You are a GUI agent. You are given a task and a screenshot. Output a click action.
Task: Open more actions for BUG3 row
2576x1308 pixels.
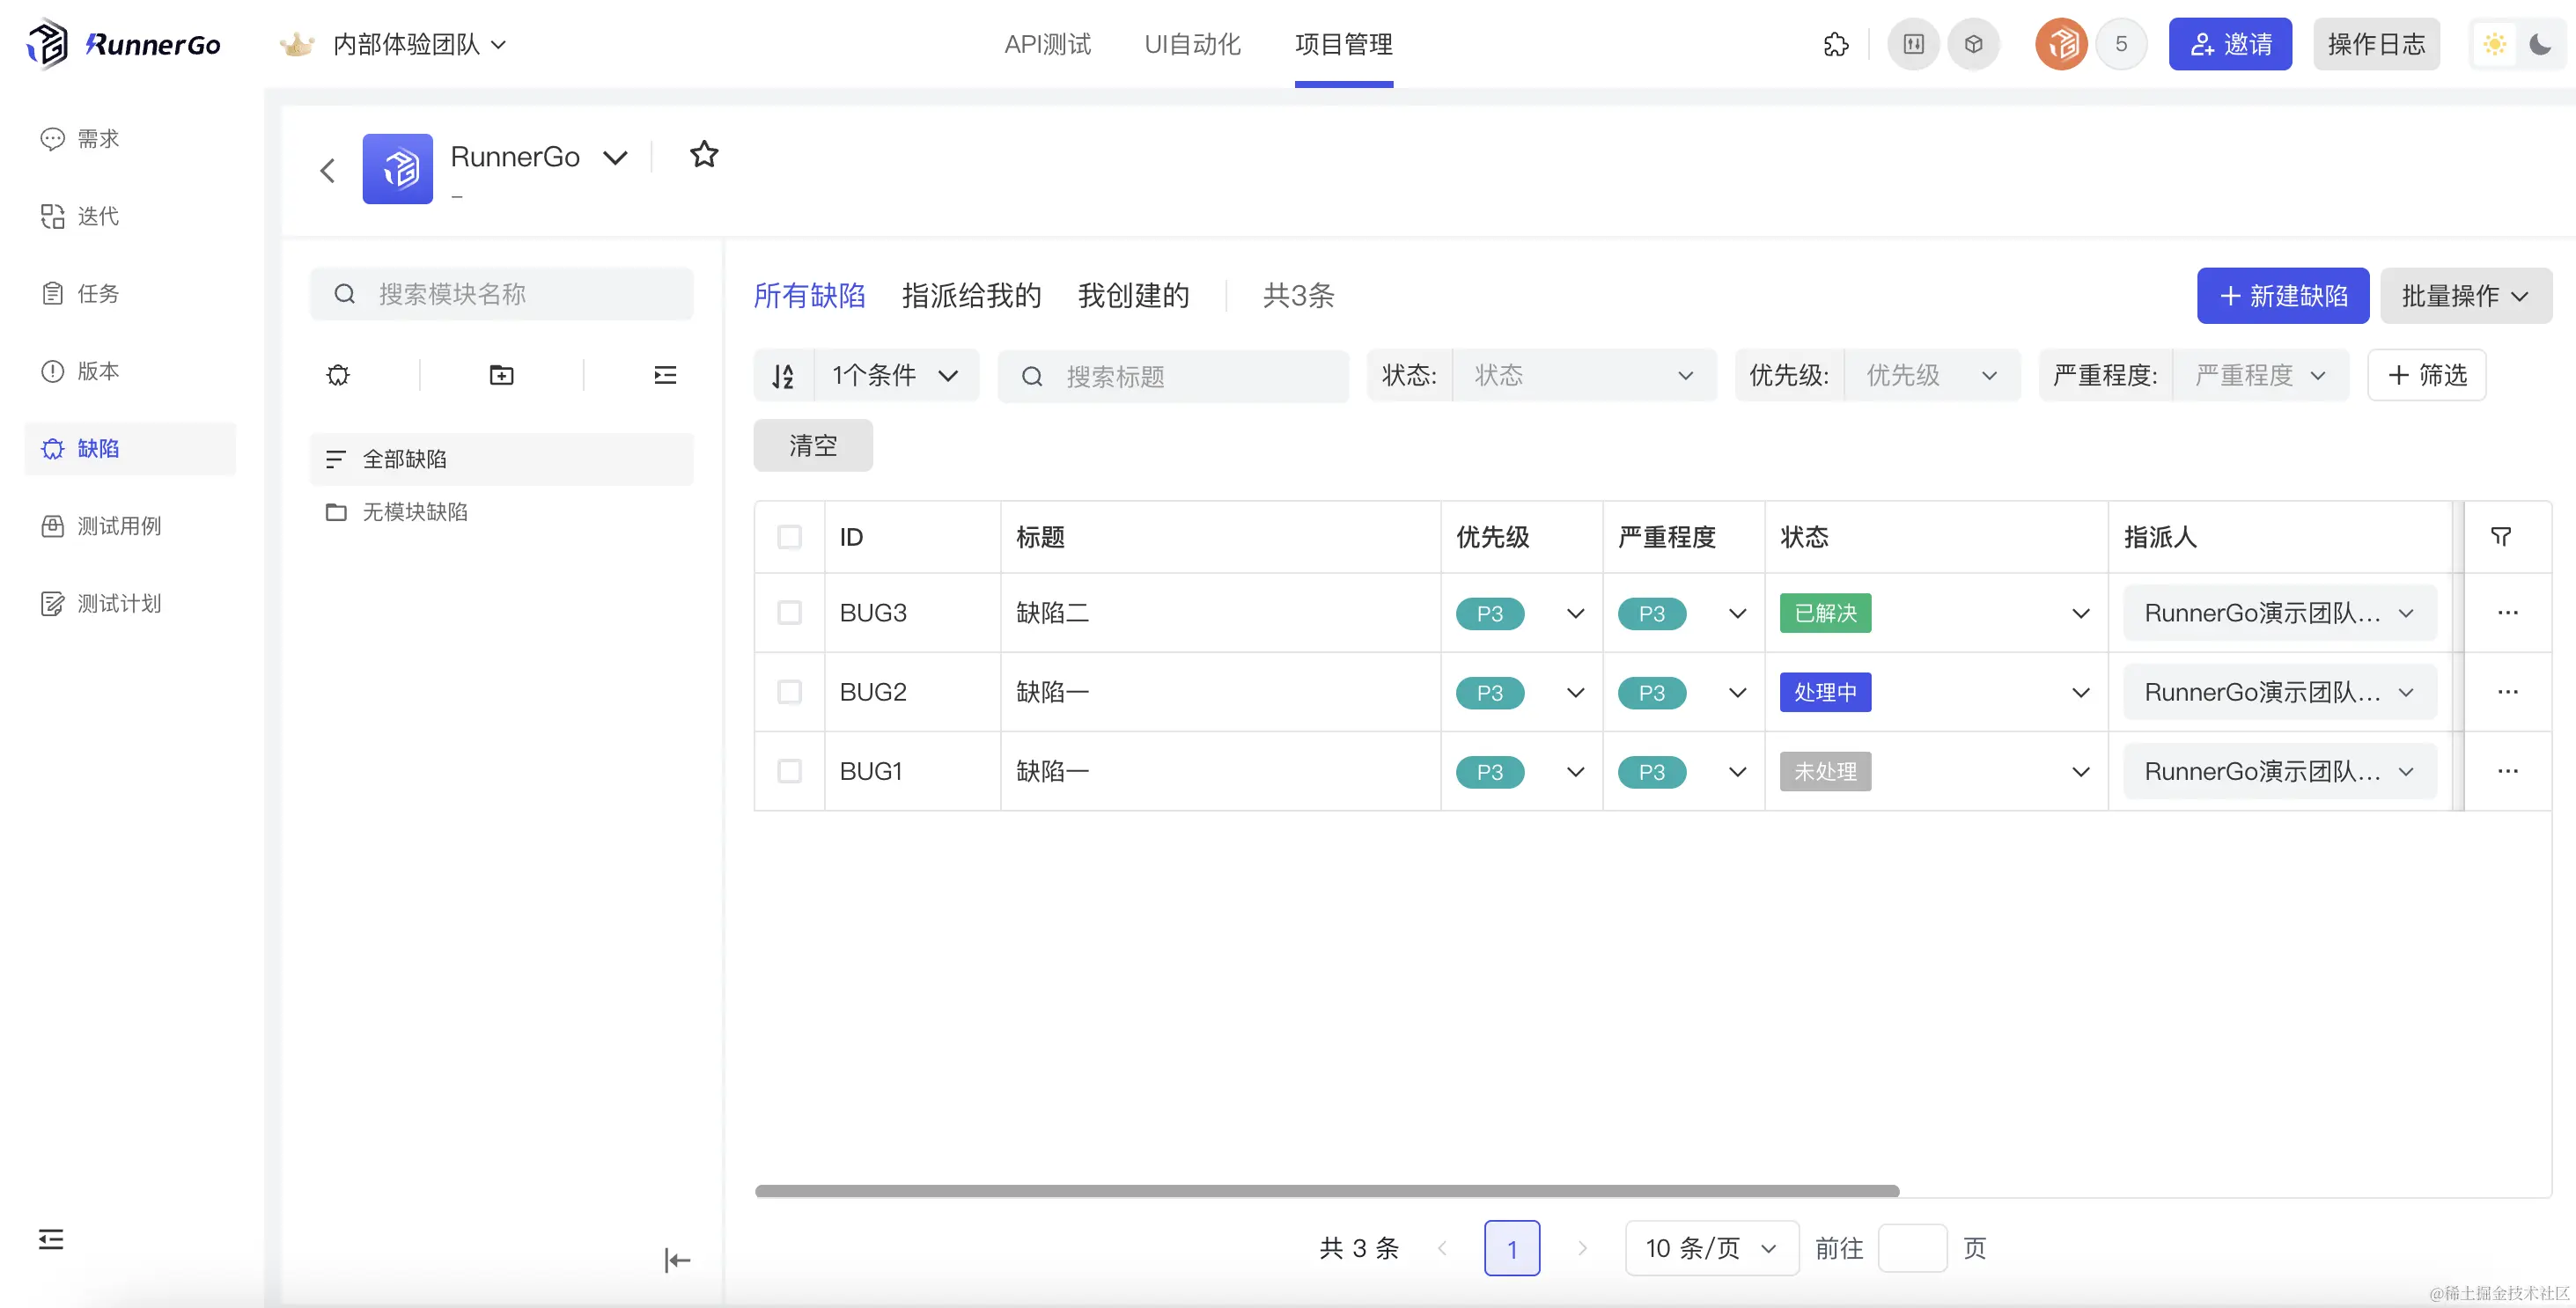[2507, 613]
